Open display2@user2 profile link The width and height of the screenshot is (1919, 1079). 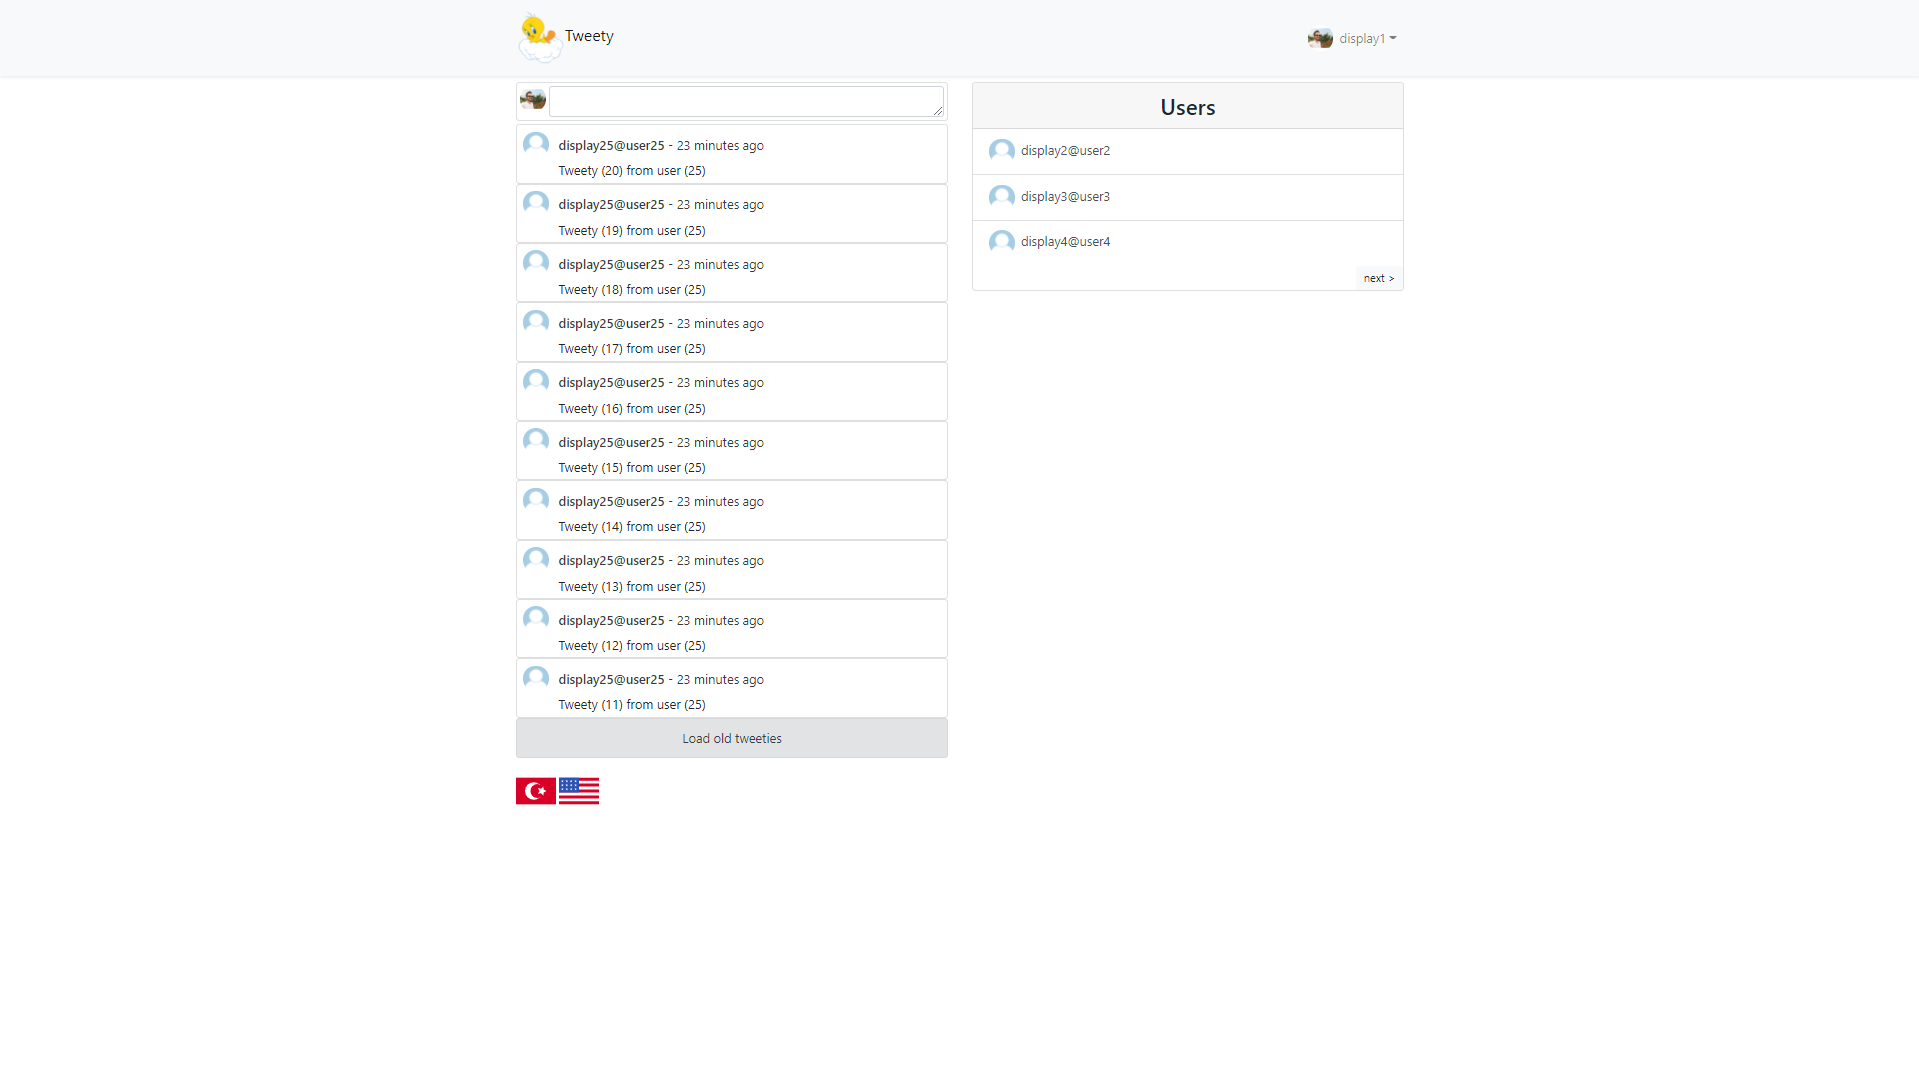coord(1065,151)
